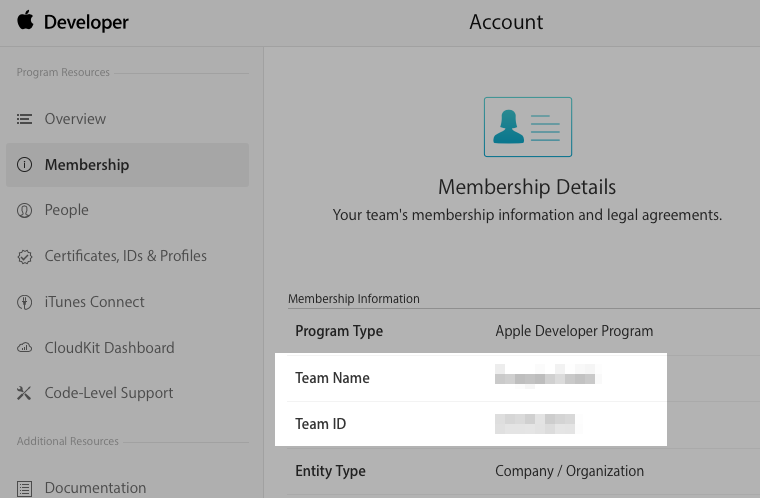Select Company / Organization value

click(570, 471)
